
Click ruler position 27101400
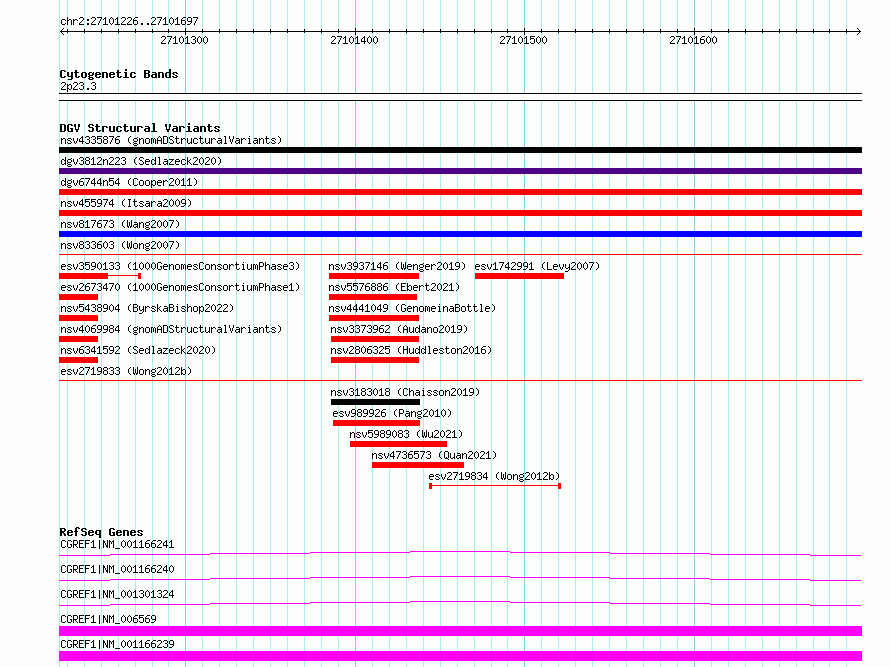coord(354,40)
